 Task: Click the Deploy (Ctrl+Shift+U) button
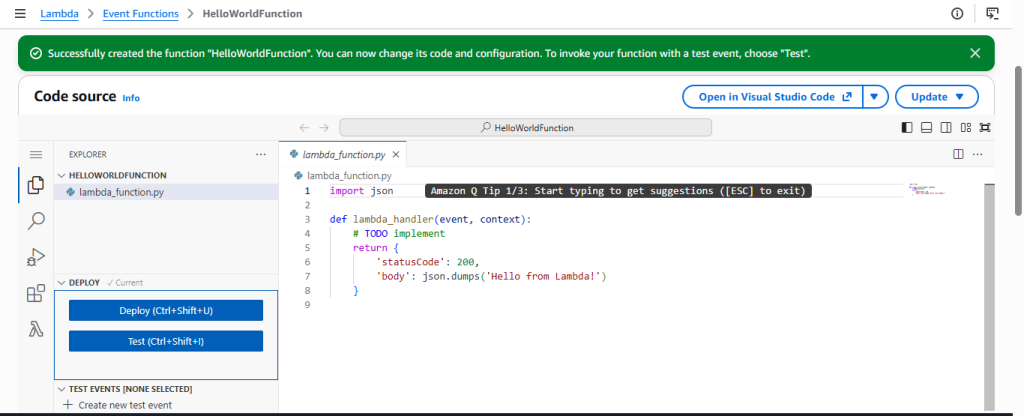(x=166, y=311)
